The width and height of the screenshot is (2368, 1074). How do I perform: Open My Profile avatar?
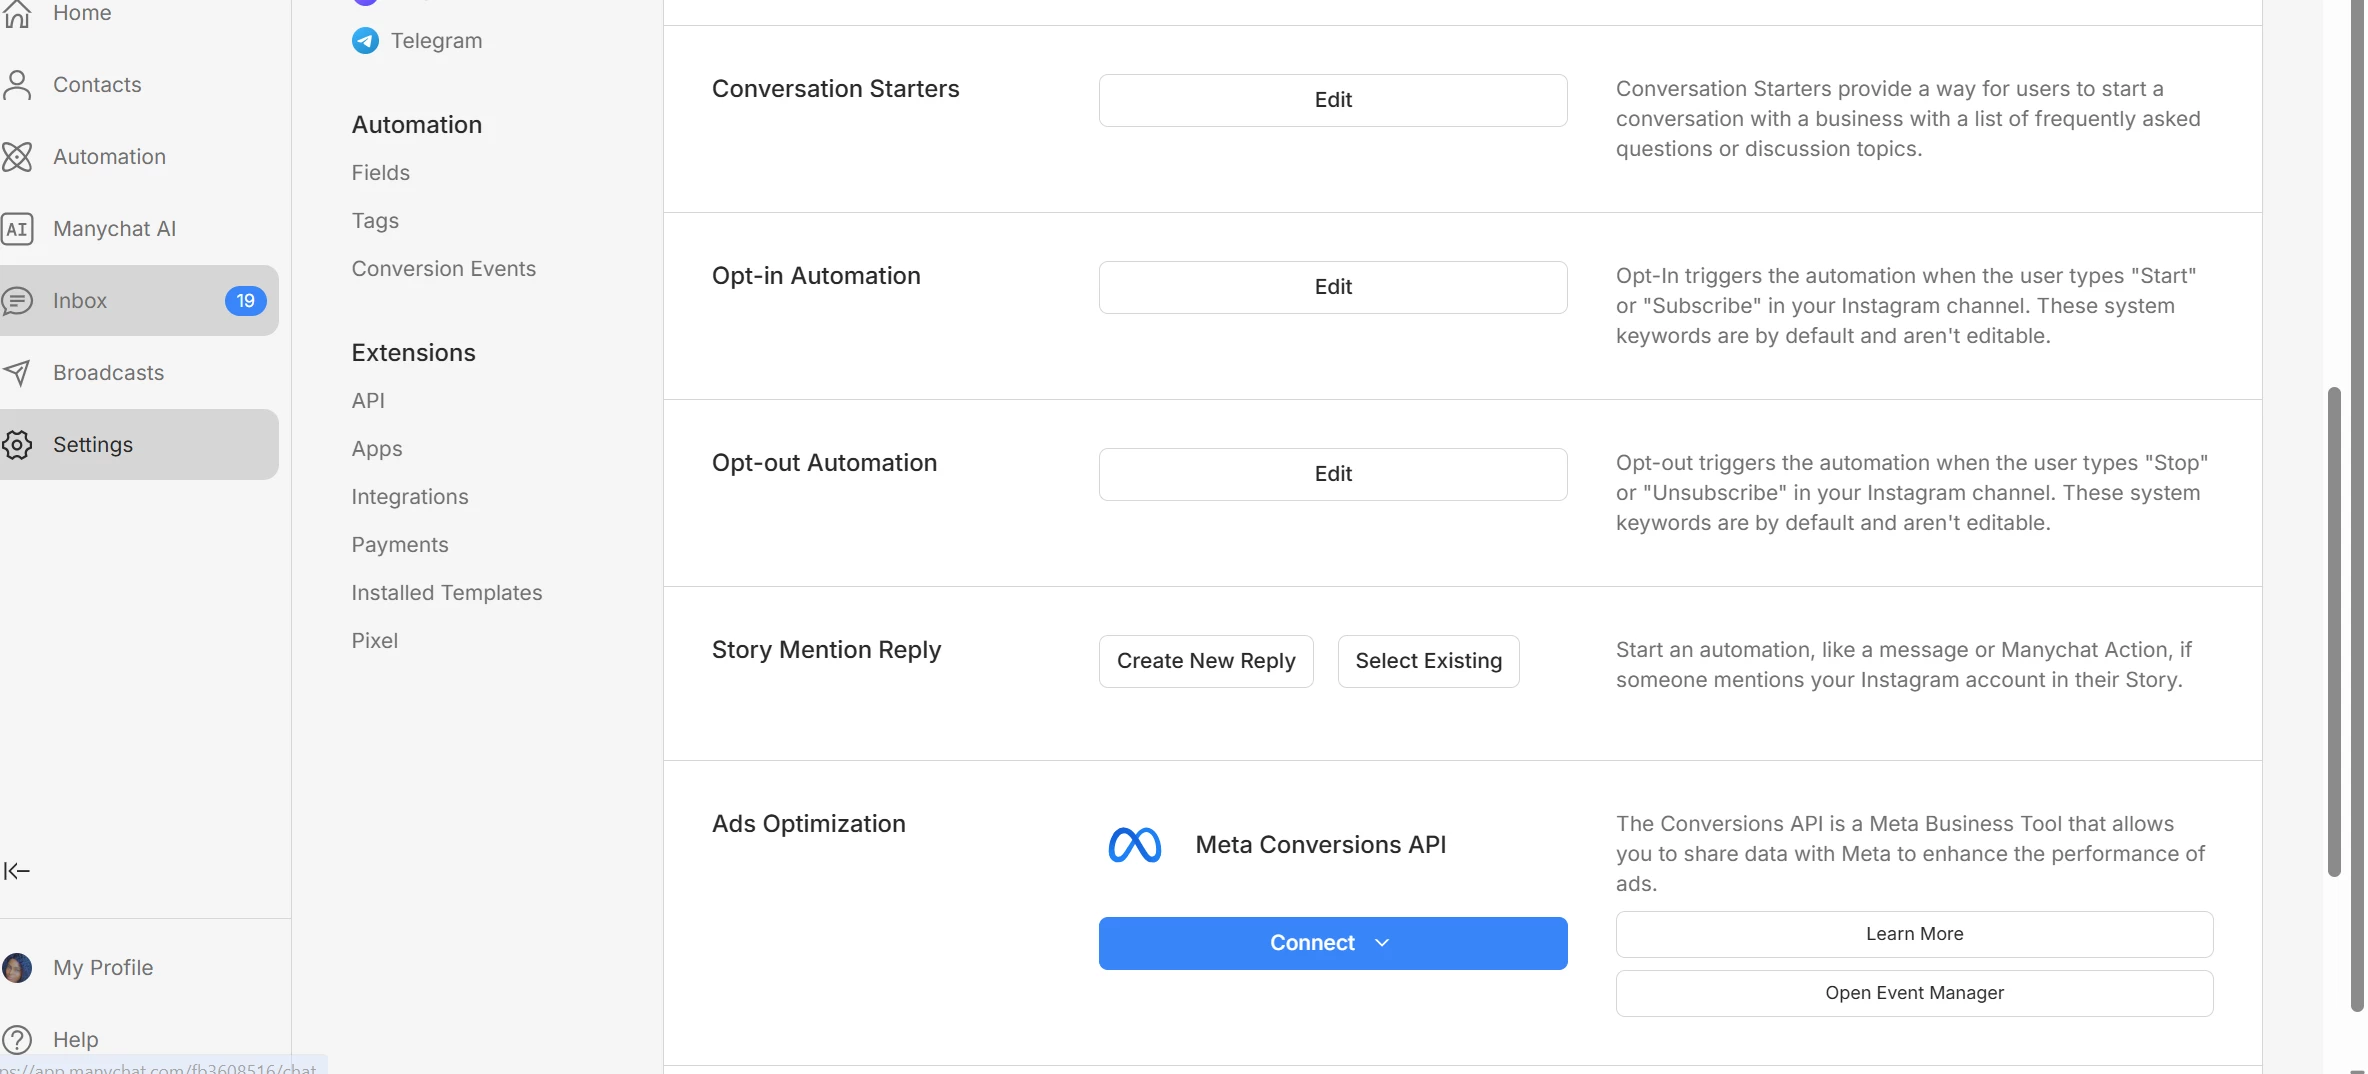tap(17, 968)
